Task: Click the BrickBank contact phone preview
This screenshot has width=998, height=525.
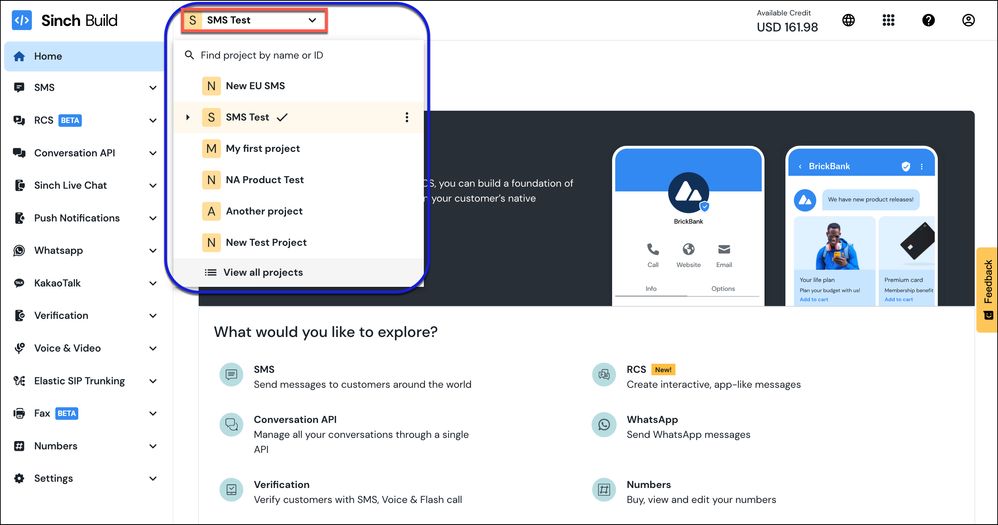Action: coord(688,227)
